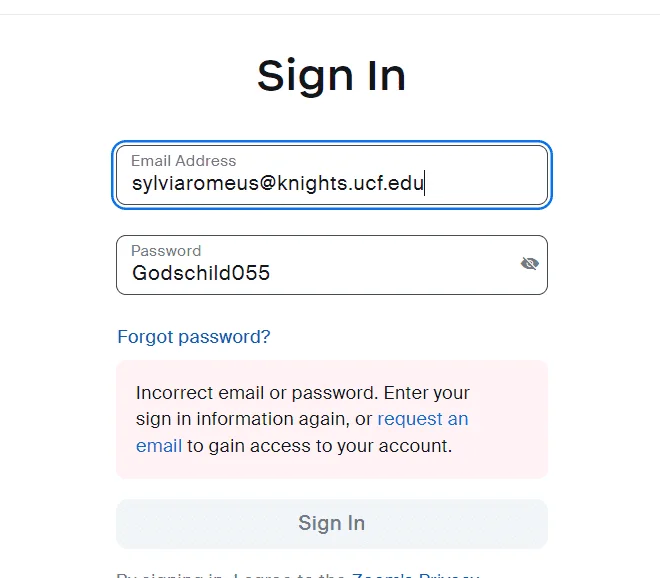Click the disabled Sign In button
The width and height of the screenshot is (660, 578).
click(332, 524)
